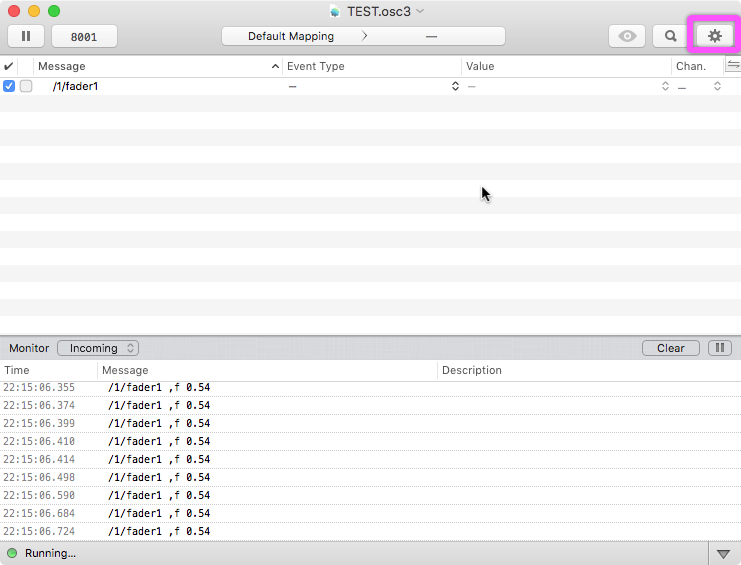Click the TEST.osc3 document icon
Viewport: 741px width, 565px height.
335,11
